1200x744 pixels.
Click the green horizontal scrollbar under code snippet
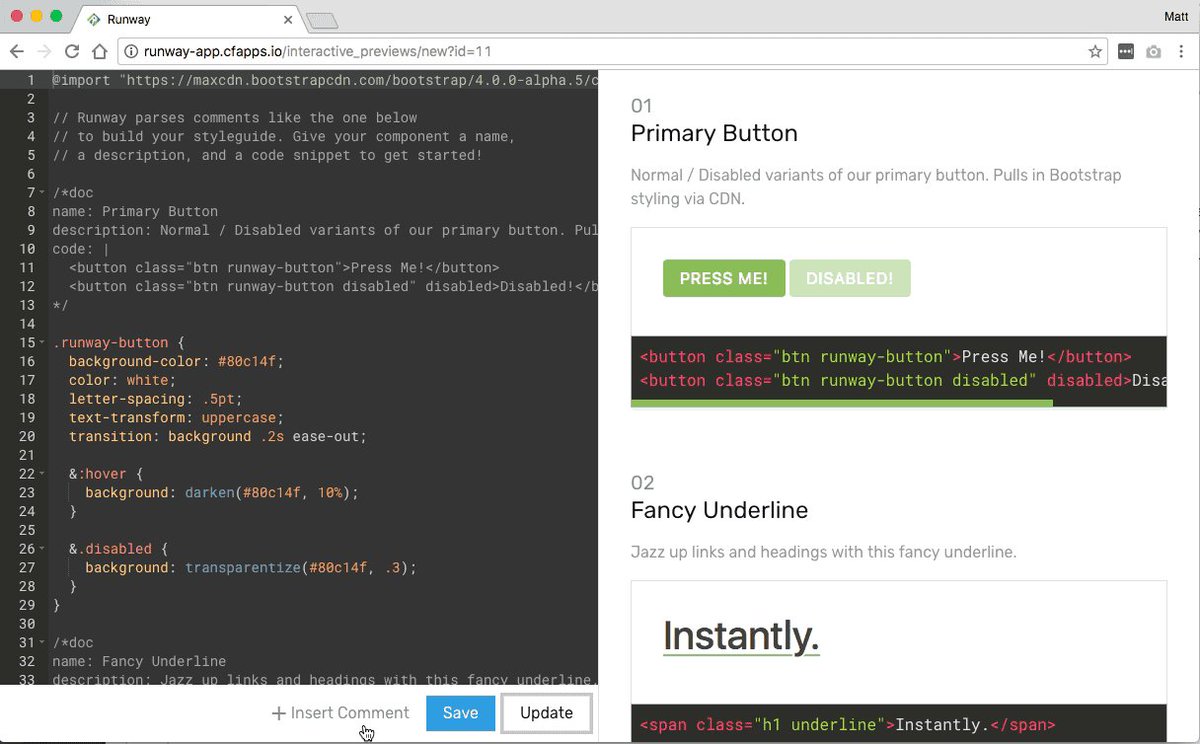click(x=842, y=403)
